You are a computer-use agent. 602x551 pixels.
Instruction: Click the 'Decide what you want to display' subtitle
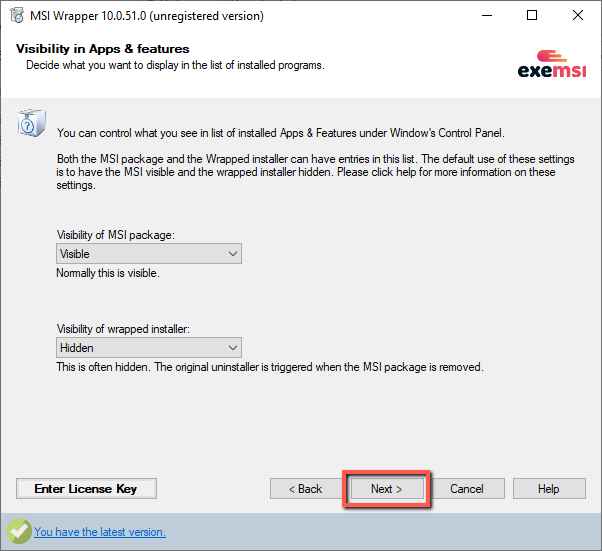175,65
